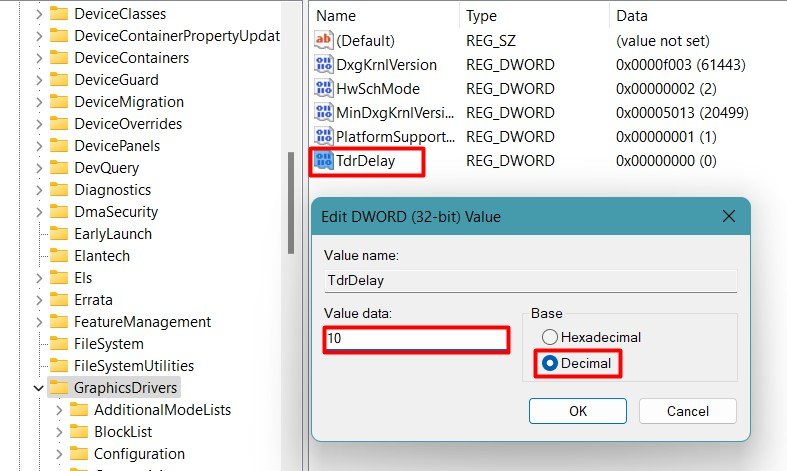
Task: Click the FileSystem folder icon
Action: pyautogui.click(x=59, y=344)
